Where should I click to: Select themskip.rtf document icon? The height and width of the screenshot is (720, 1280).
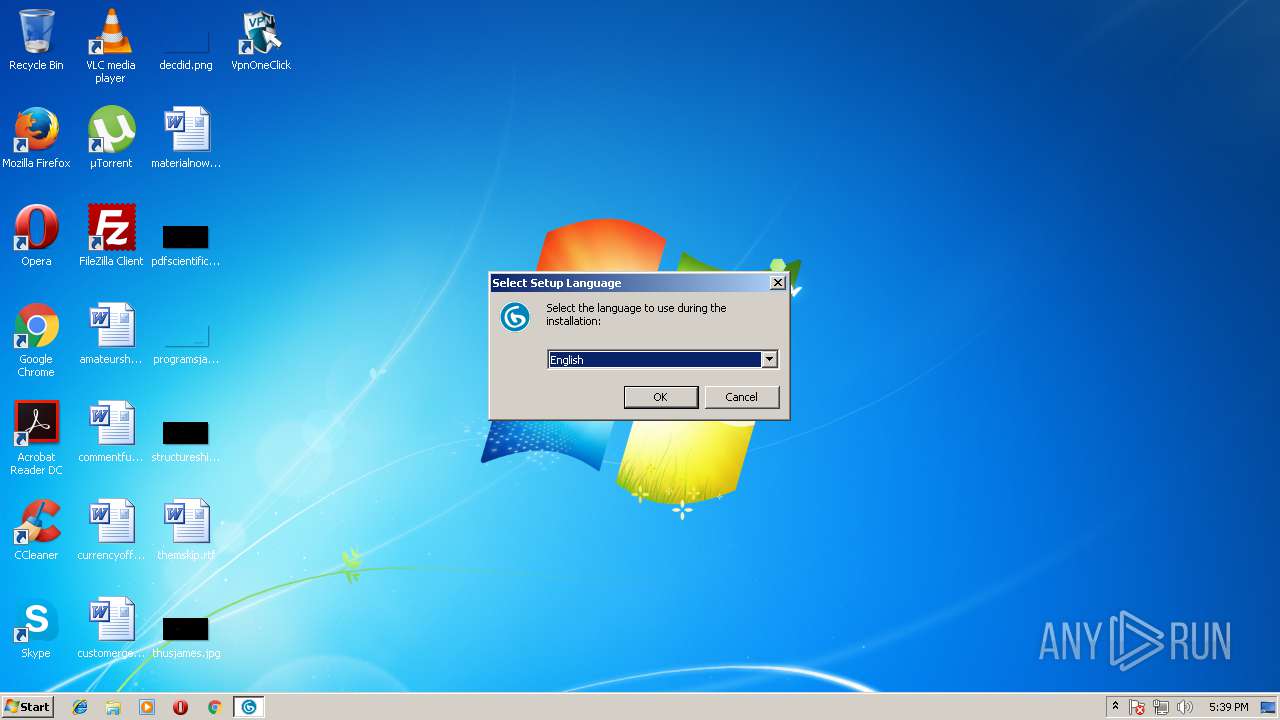pyautogui.click(x=185, y=530)
